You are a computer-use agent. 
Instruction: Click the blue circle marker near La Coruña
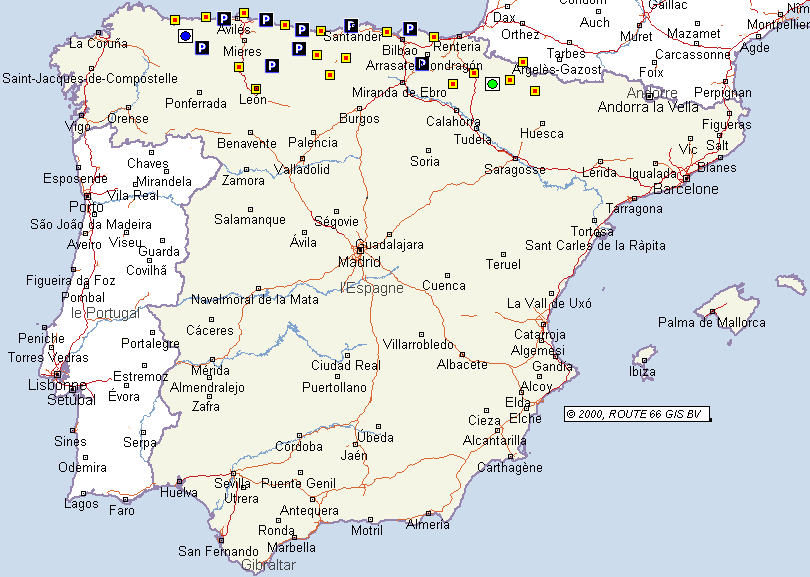tap(185, 36)
